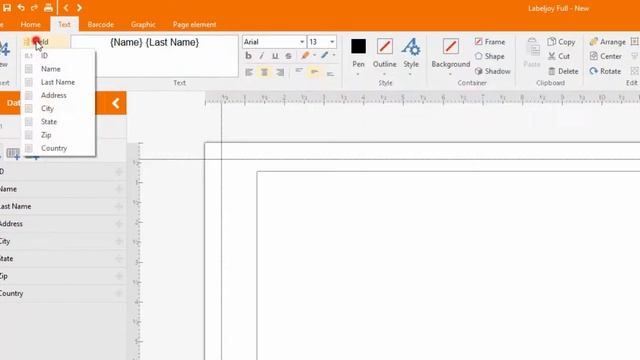
Task: Toggle strikethrough formatting
Action: point(289,56)
